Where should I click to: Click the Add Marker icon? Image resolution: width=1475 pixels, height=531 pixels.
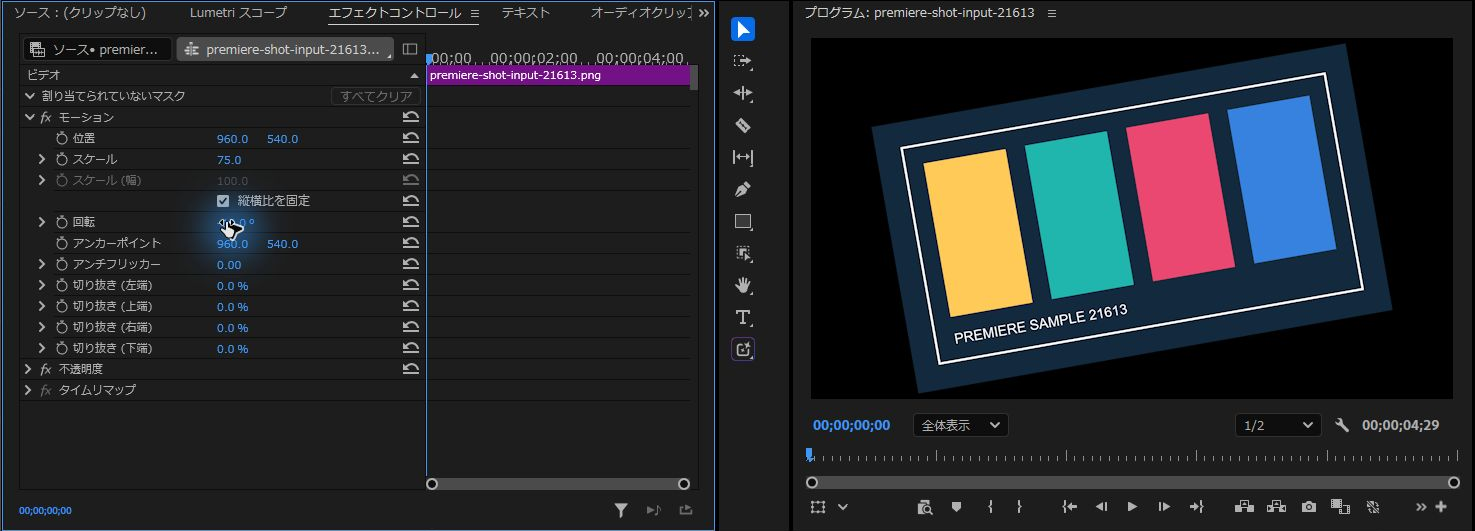point(956,507)
